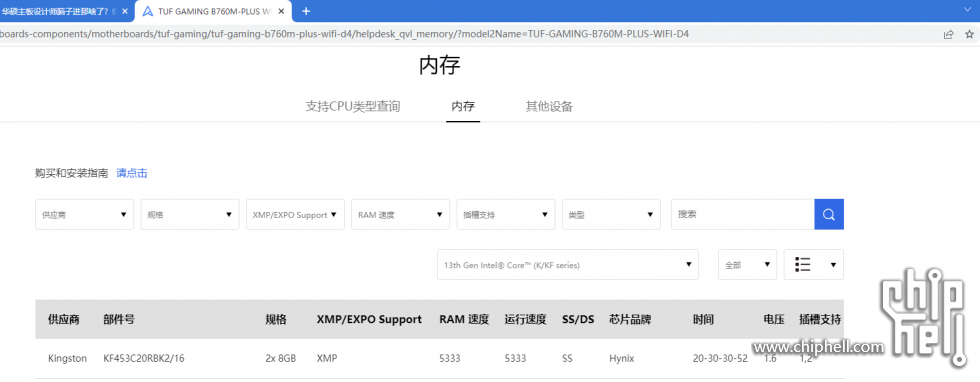980x382 pixels.
Task: Click the 请点击 link
Action: pyautogui.click(x=132, y=173)
